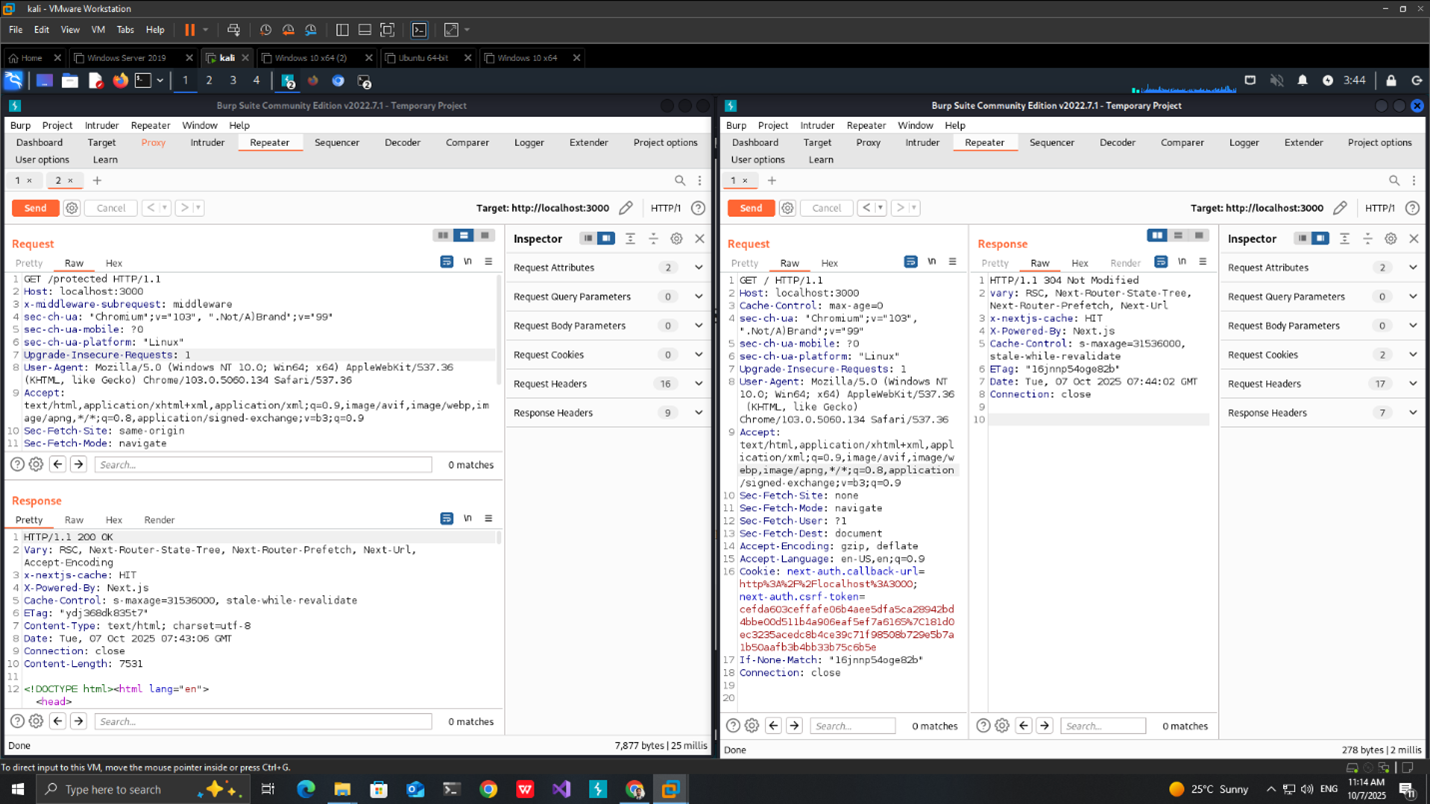The height and width of the screenshot is (804, 1430).
Task: Click VMware enter full screen icon
Action: coord(387,30)
